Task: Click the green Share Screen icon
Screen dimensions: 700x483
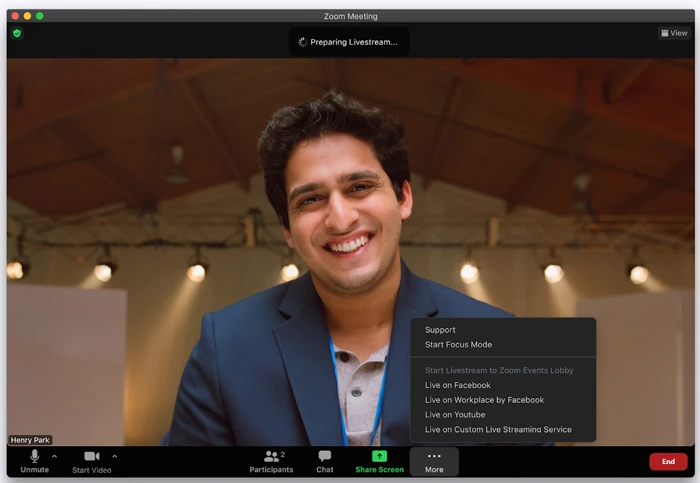Action: tap(380, 456)
